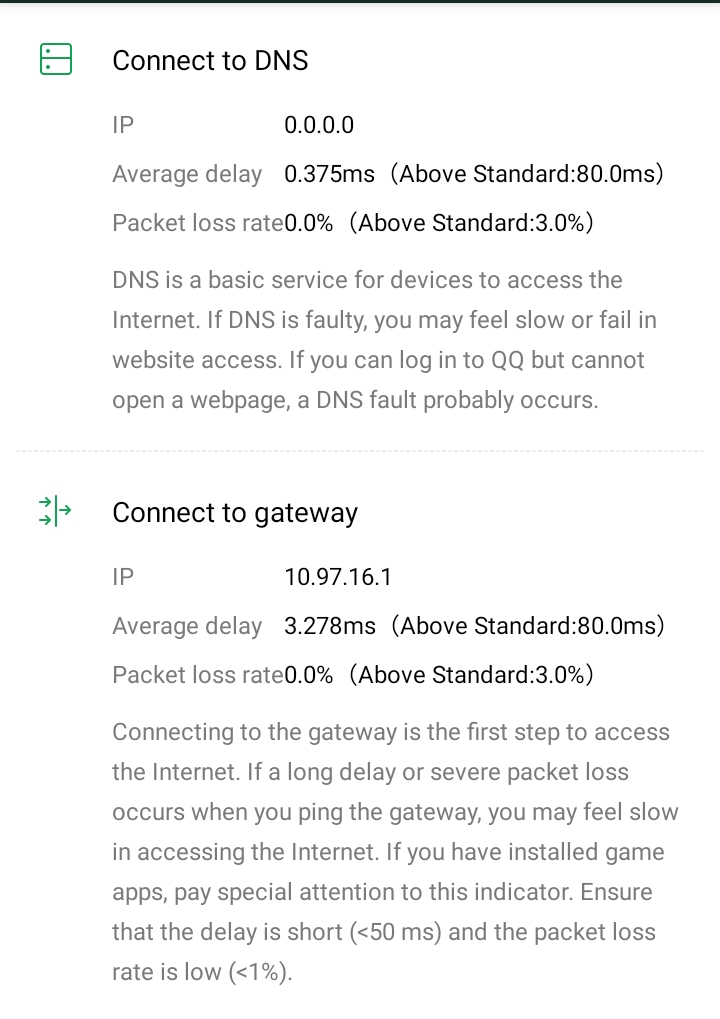This screenshot has width=720, height=1019.
Task: Click the DNS server icon
Action: tap(56, 59)
